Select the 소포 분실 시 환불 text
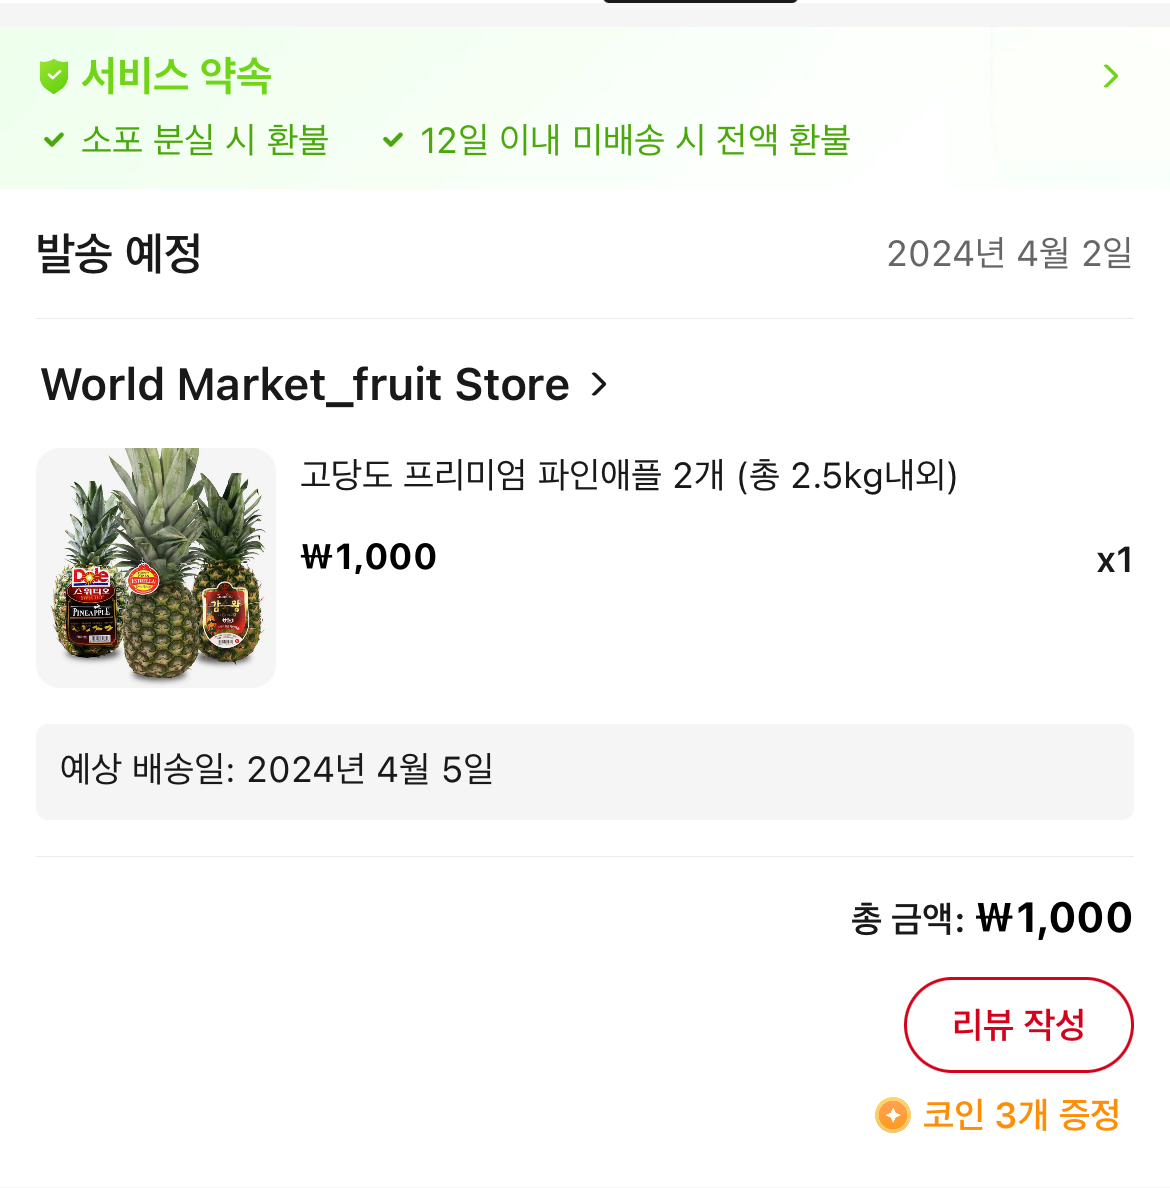 coord(205,140)
